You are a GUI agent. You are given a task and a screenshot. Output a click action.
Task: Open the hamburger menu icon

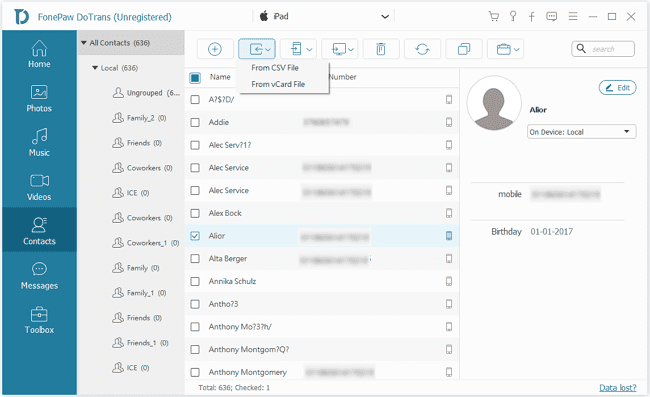(573, 17)
